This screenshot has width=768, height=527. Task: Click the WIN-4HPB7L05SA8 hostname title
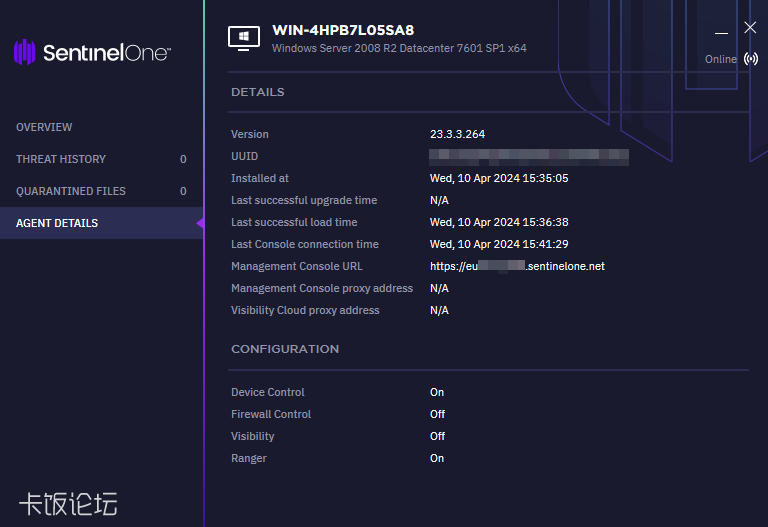click(343, 30)
